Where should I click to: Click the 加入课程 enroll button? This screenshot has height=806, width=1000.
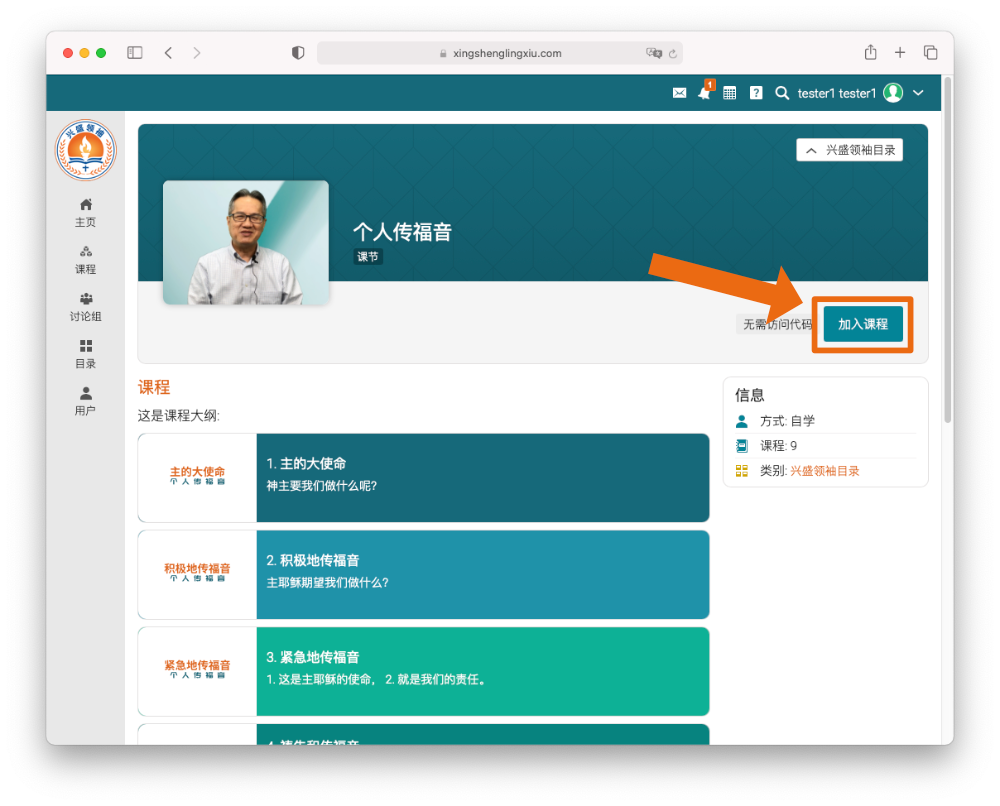coord(862,324)
